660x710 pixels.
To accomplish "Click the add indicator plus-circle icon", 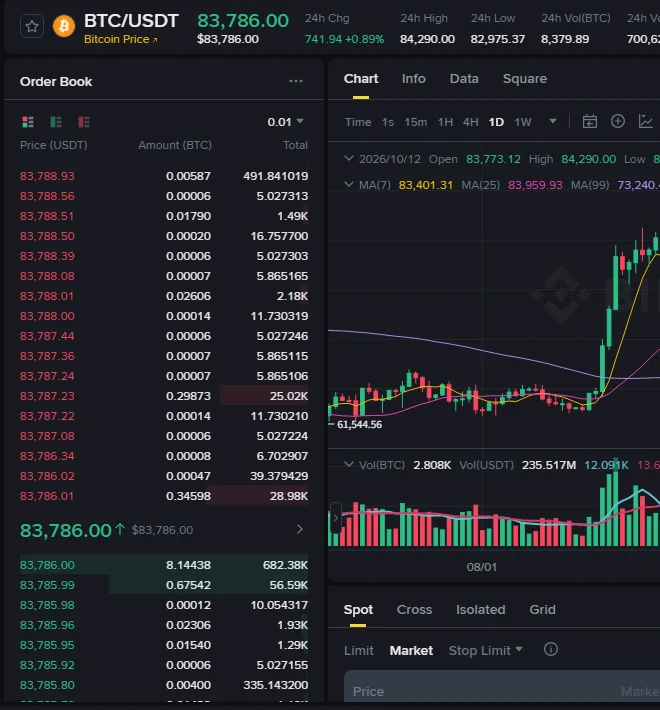I will (618, 121).
